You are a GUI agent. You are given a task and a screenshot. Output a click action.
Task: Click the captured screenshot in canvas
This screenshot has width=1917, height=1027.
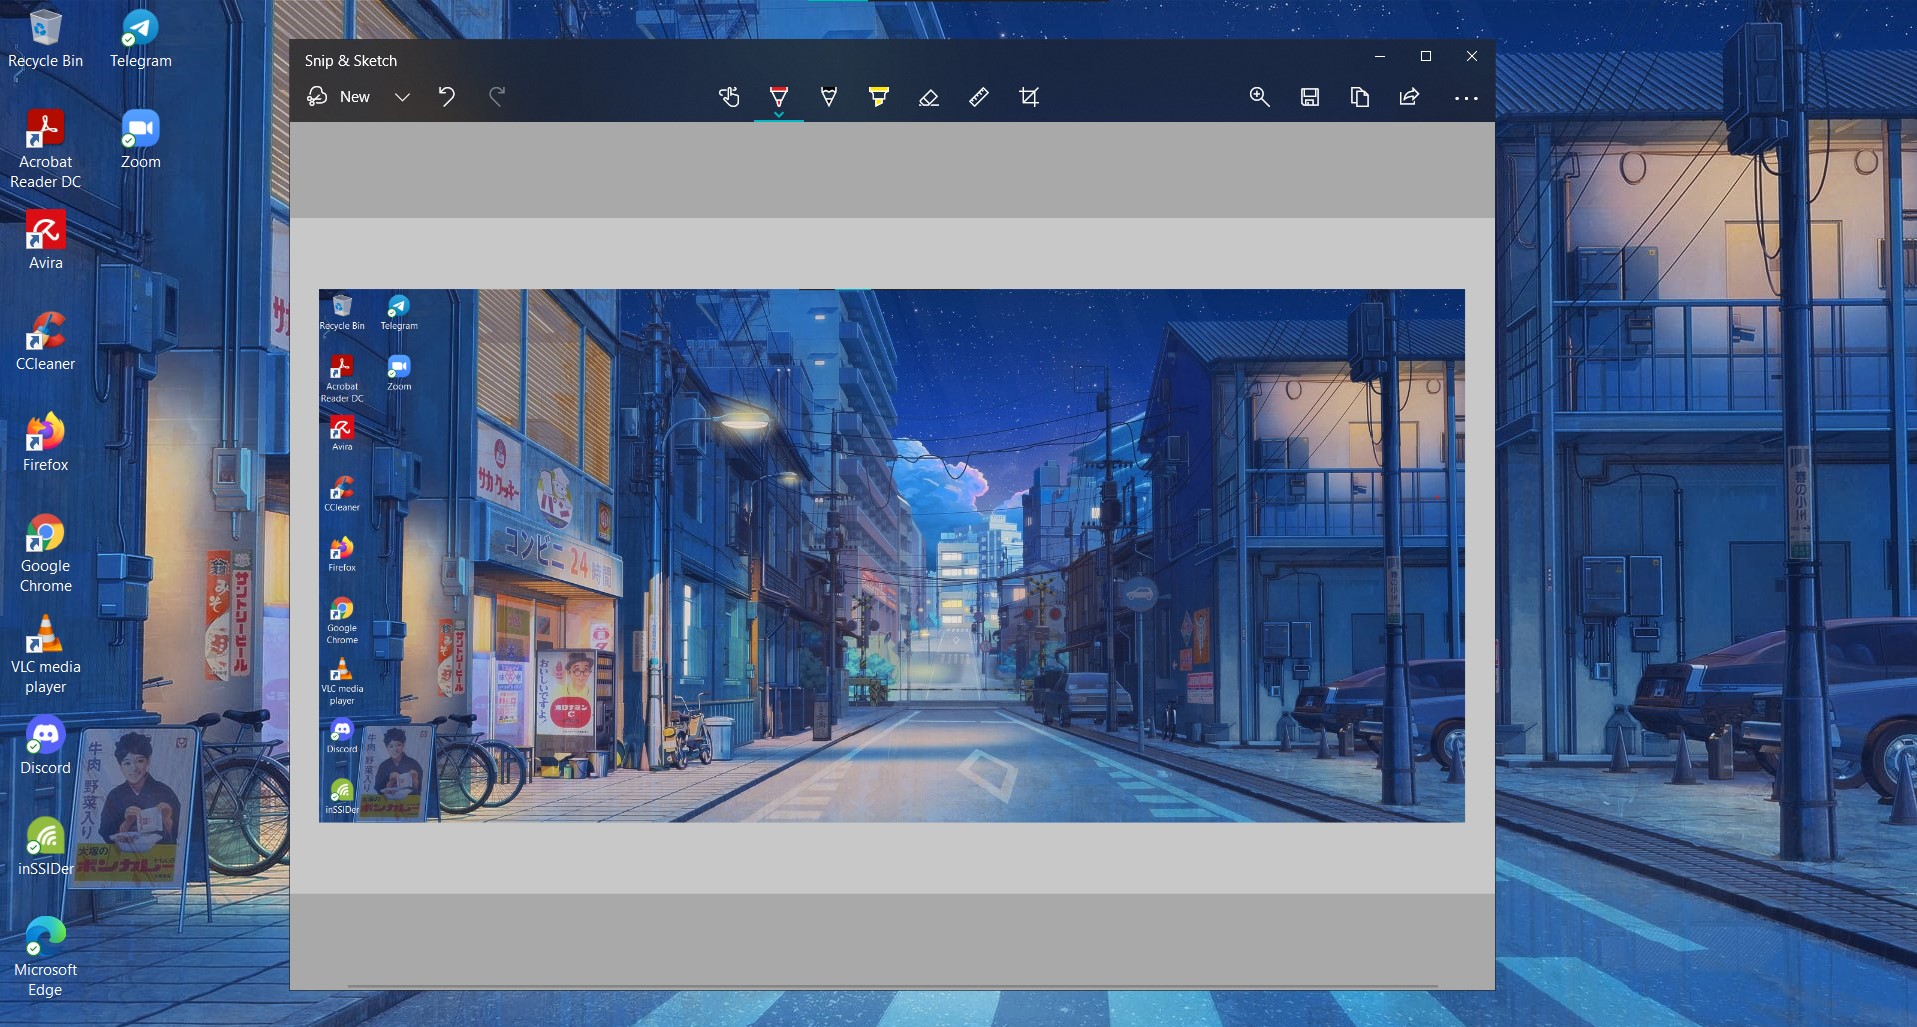coord(891,555)
